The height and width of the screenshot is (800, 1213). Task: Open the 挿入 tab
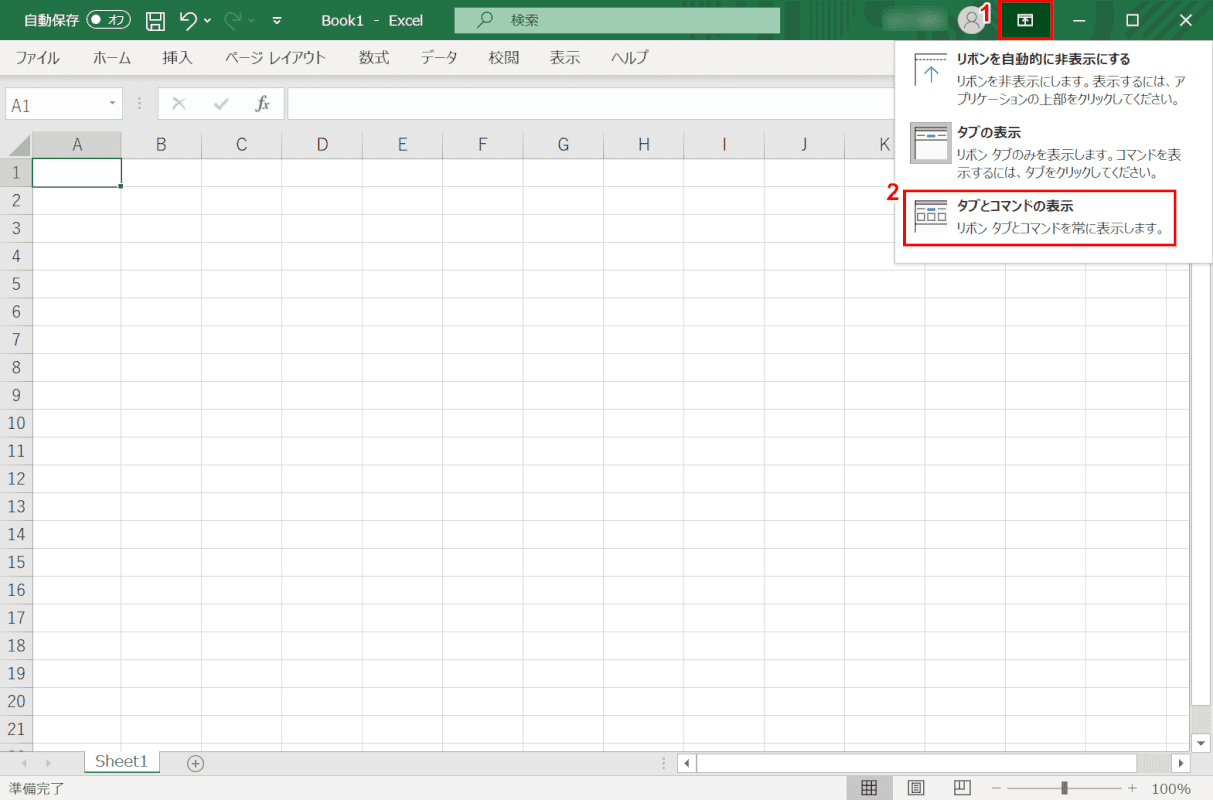pos(177,58)
